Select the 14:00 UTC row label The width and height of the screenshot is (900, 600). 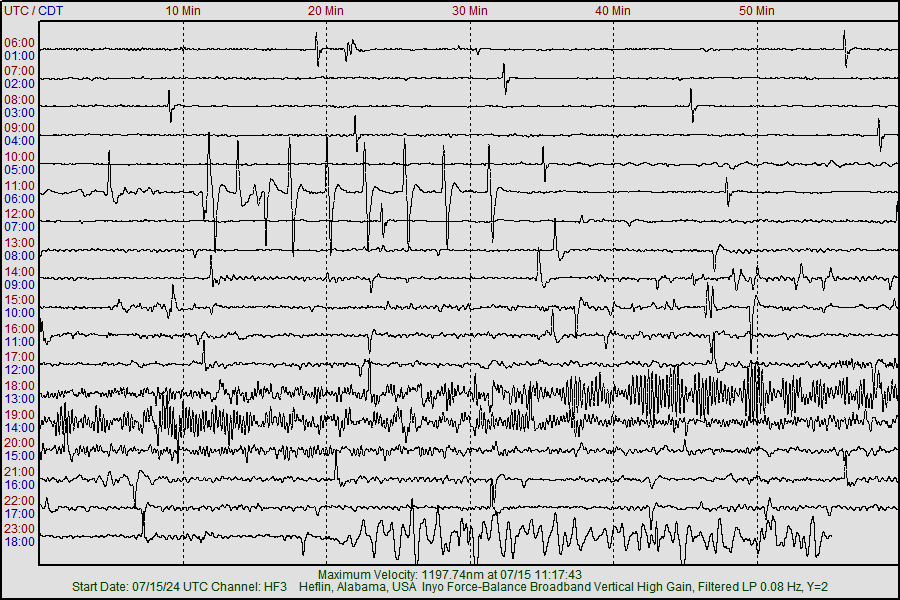(x=20, y=272)
